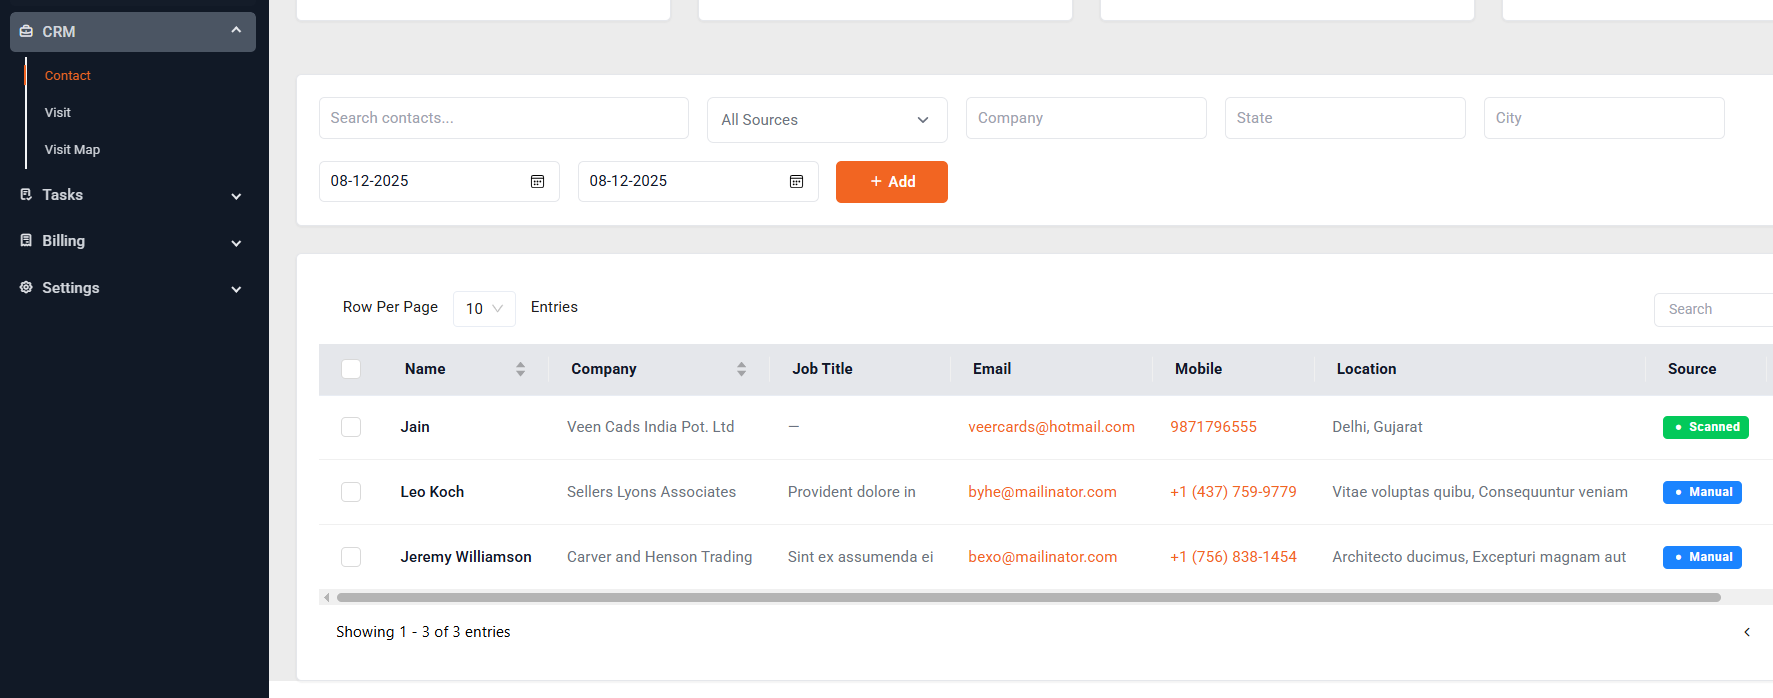Click the Billing sidebar icon
The image size is (1773, 698).
(26, 241)
